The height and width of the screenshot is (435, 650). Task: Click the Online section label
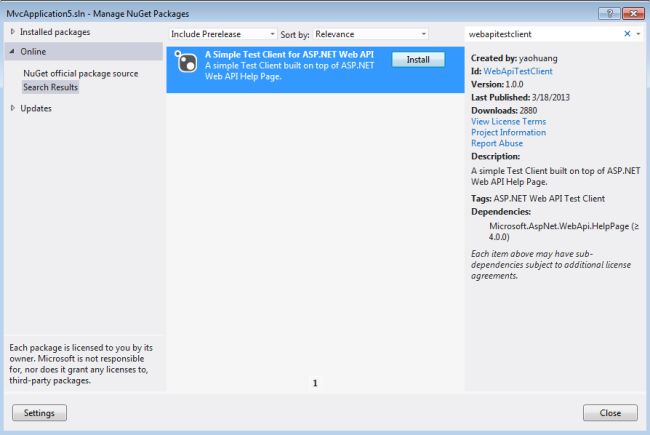click(x=33, y=51)
